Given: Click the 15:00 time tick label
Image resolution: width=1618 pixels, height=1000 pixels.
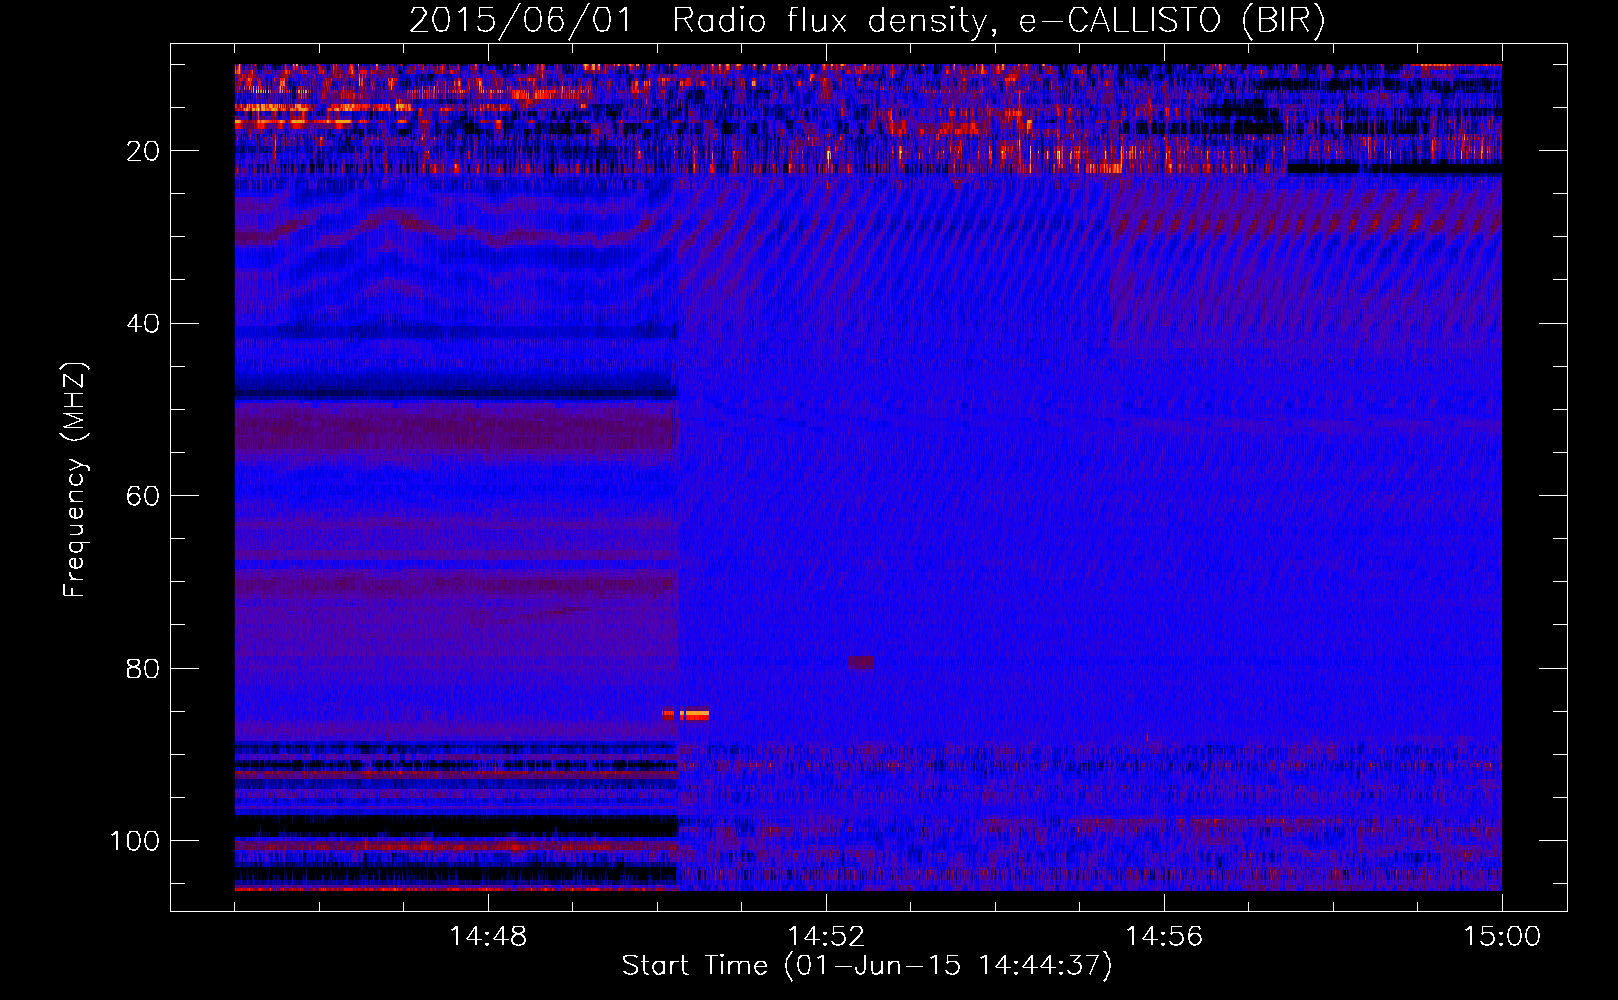Looking at the screenshot, I should pyautogui.click(x=1502, y=937).
